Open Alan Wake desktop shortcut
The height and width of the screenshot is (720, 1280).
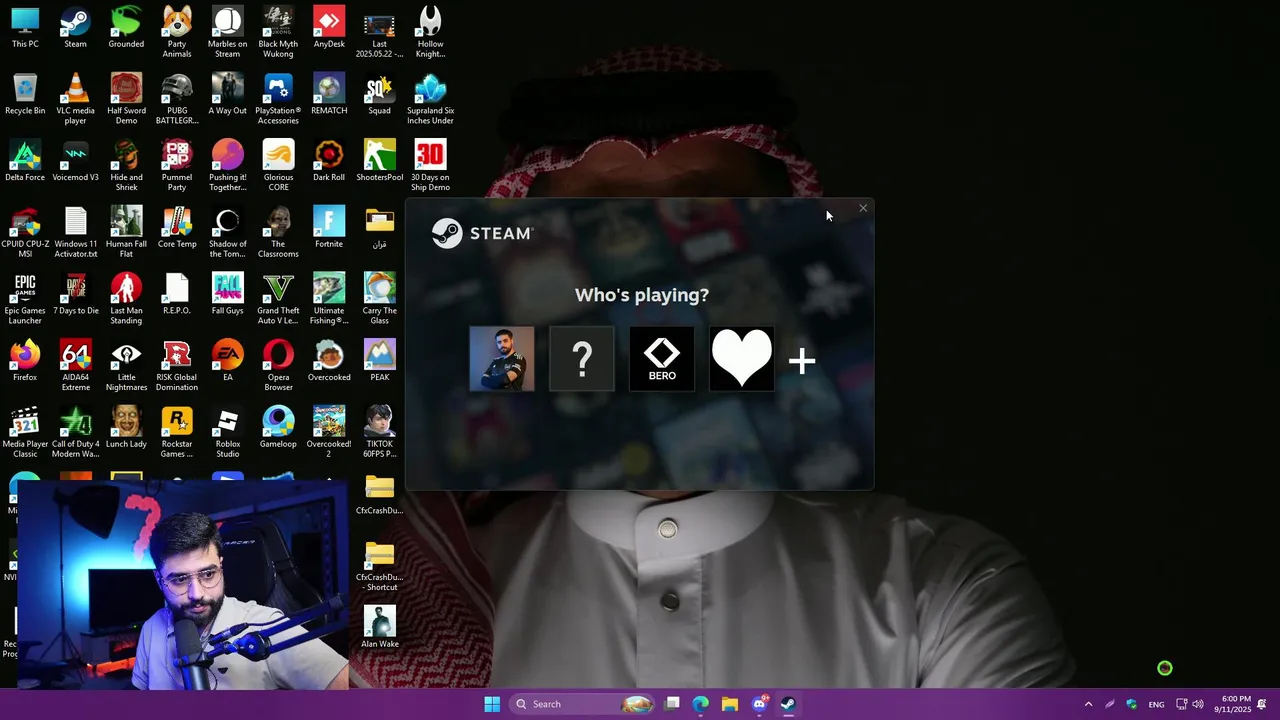[379, 628]
